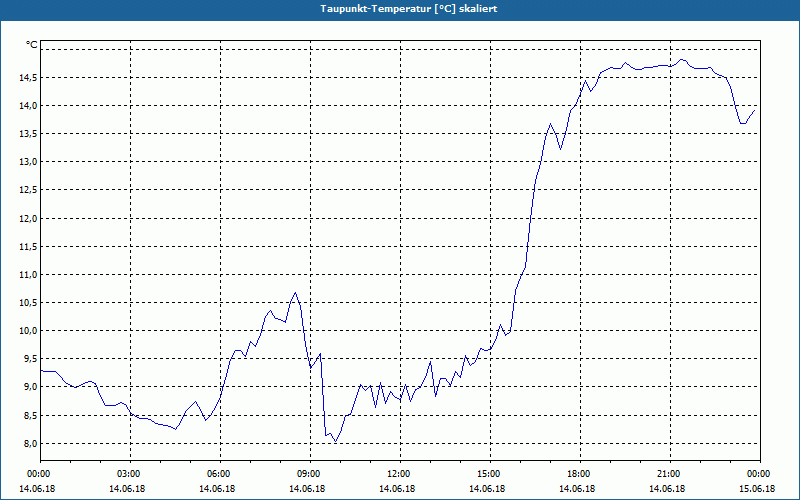Select the 9,5 y-axis label
800x500 pixels.
tap(30, 359)
